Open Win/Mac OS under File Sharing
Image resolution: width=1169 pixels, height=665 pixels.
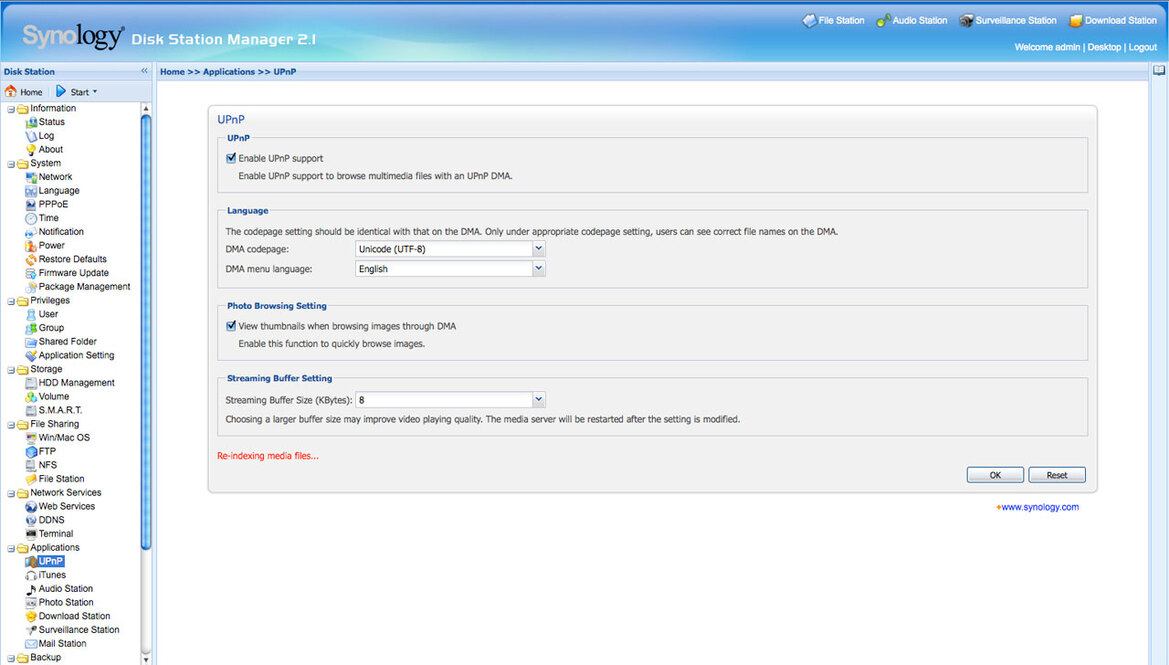[63, 438]
